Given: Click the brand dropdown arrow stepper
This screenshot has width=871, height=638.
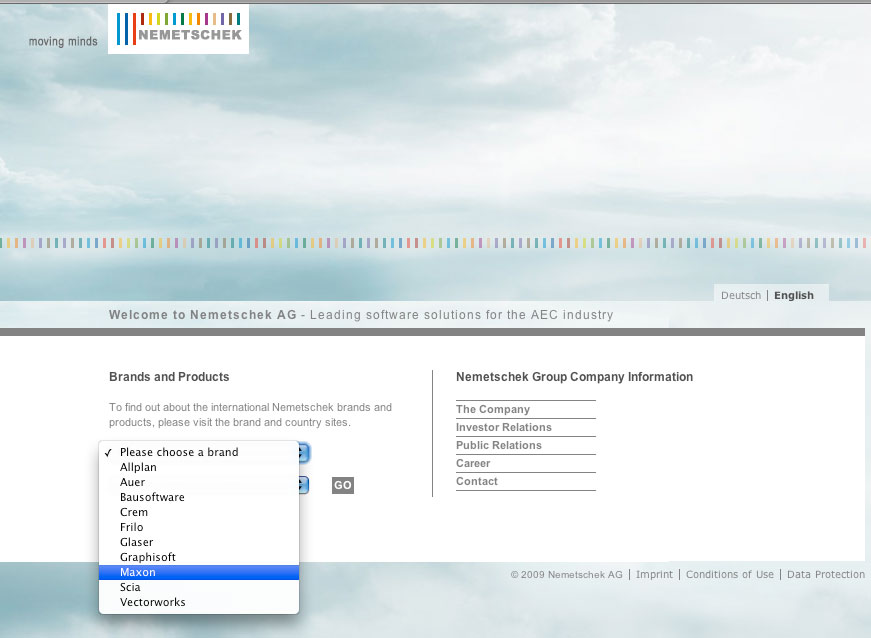Looking at the screenshot, I should pos(303,453).
